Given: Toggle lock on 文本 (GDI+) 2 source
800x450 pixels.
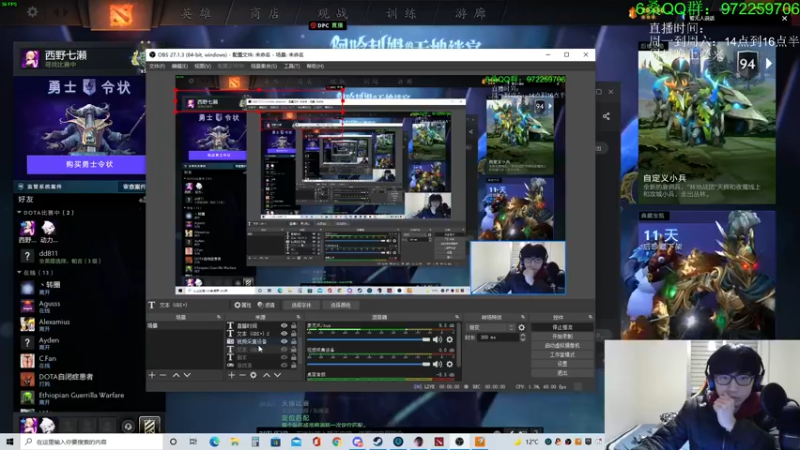Looking at the screenshot, I should [293, 333].
